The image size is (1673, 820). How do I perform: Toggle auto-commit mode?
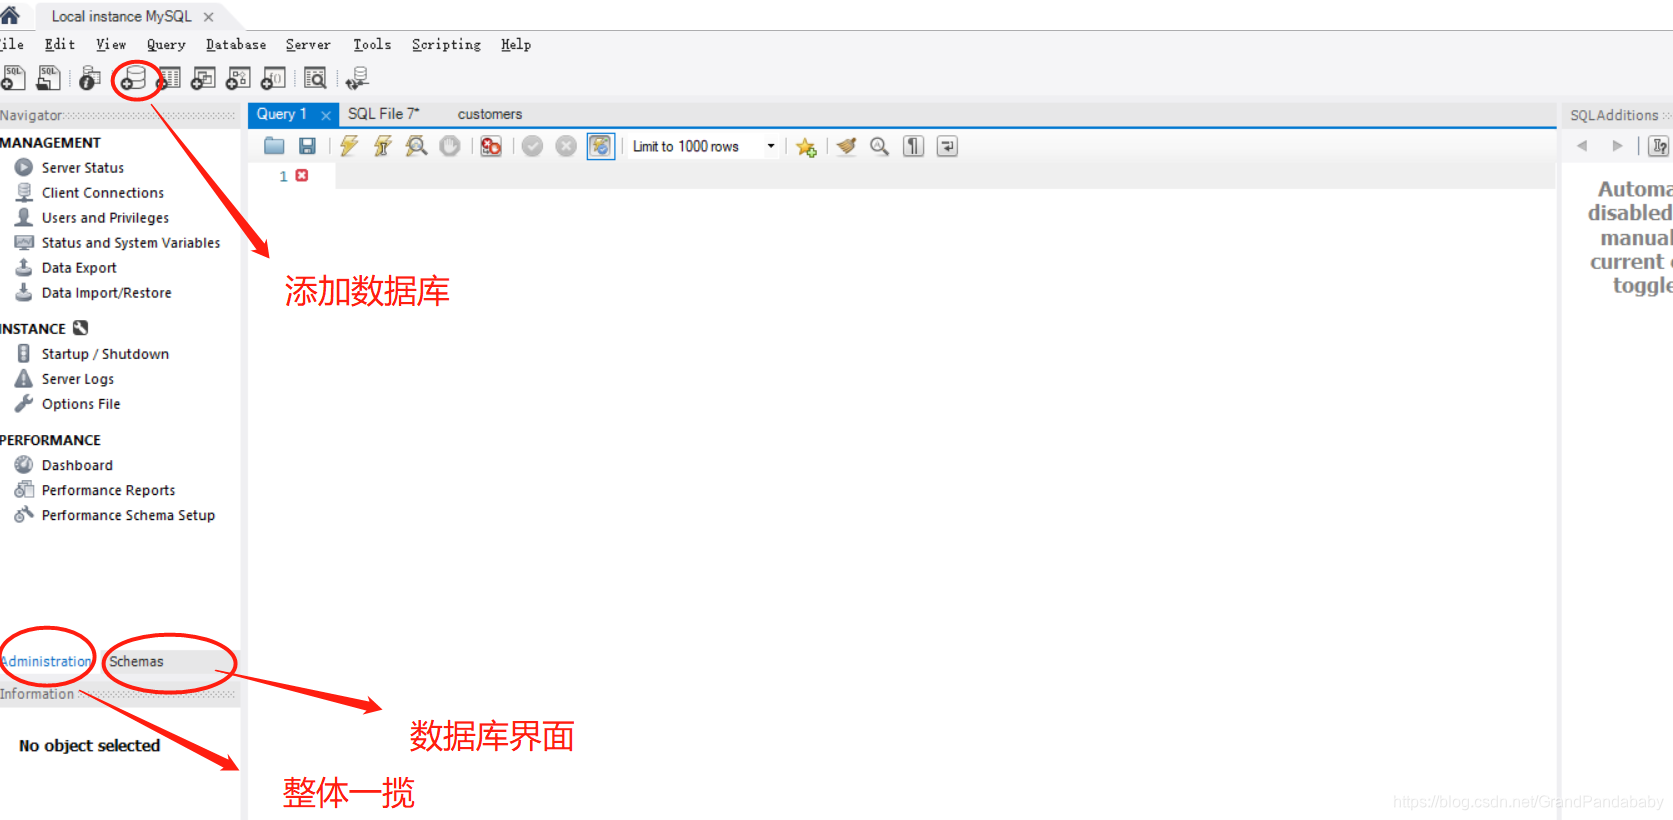[x=600, y=146]
